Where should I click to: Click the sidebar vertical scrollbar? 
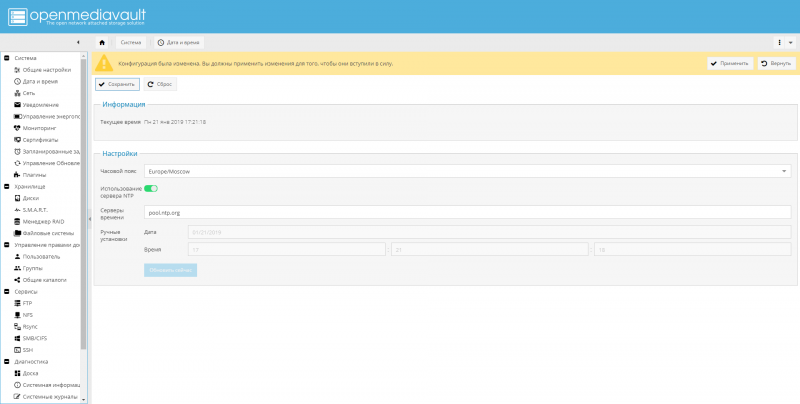click(x=84, y=204)
